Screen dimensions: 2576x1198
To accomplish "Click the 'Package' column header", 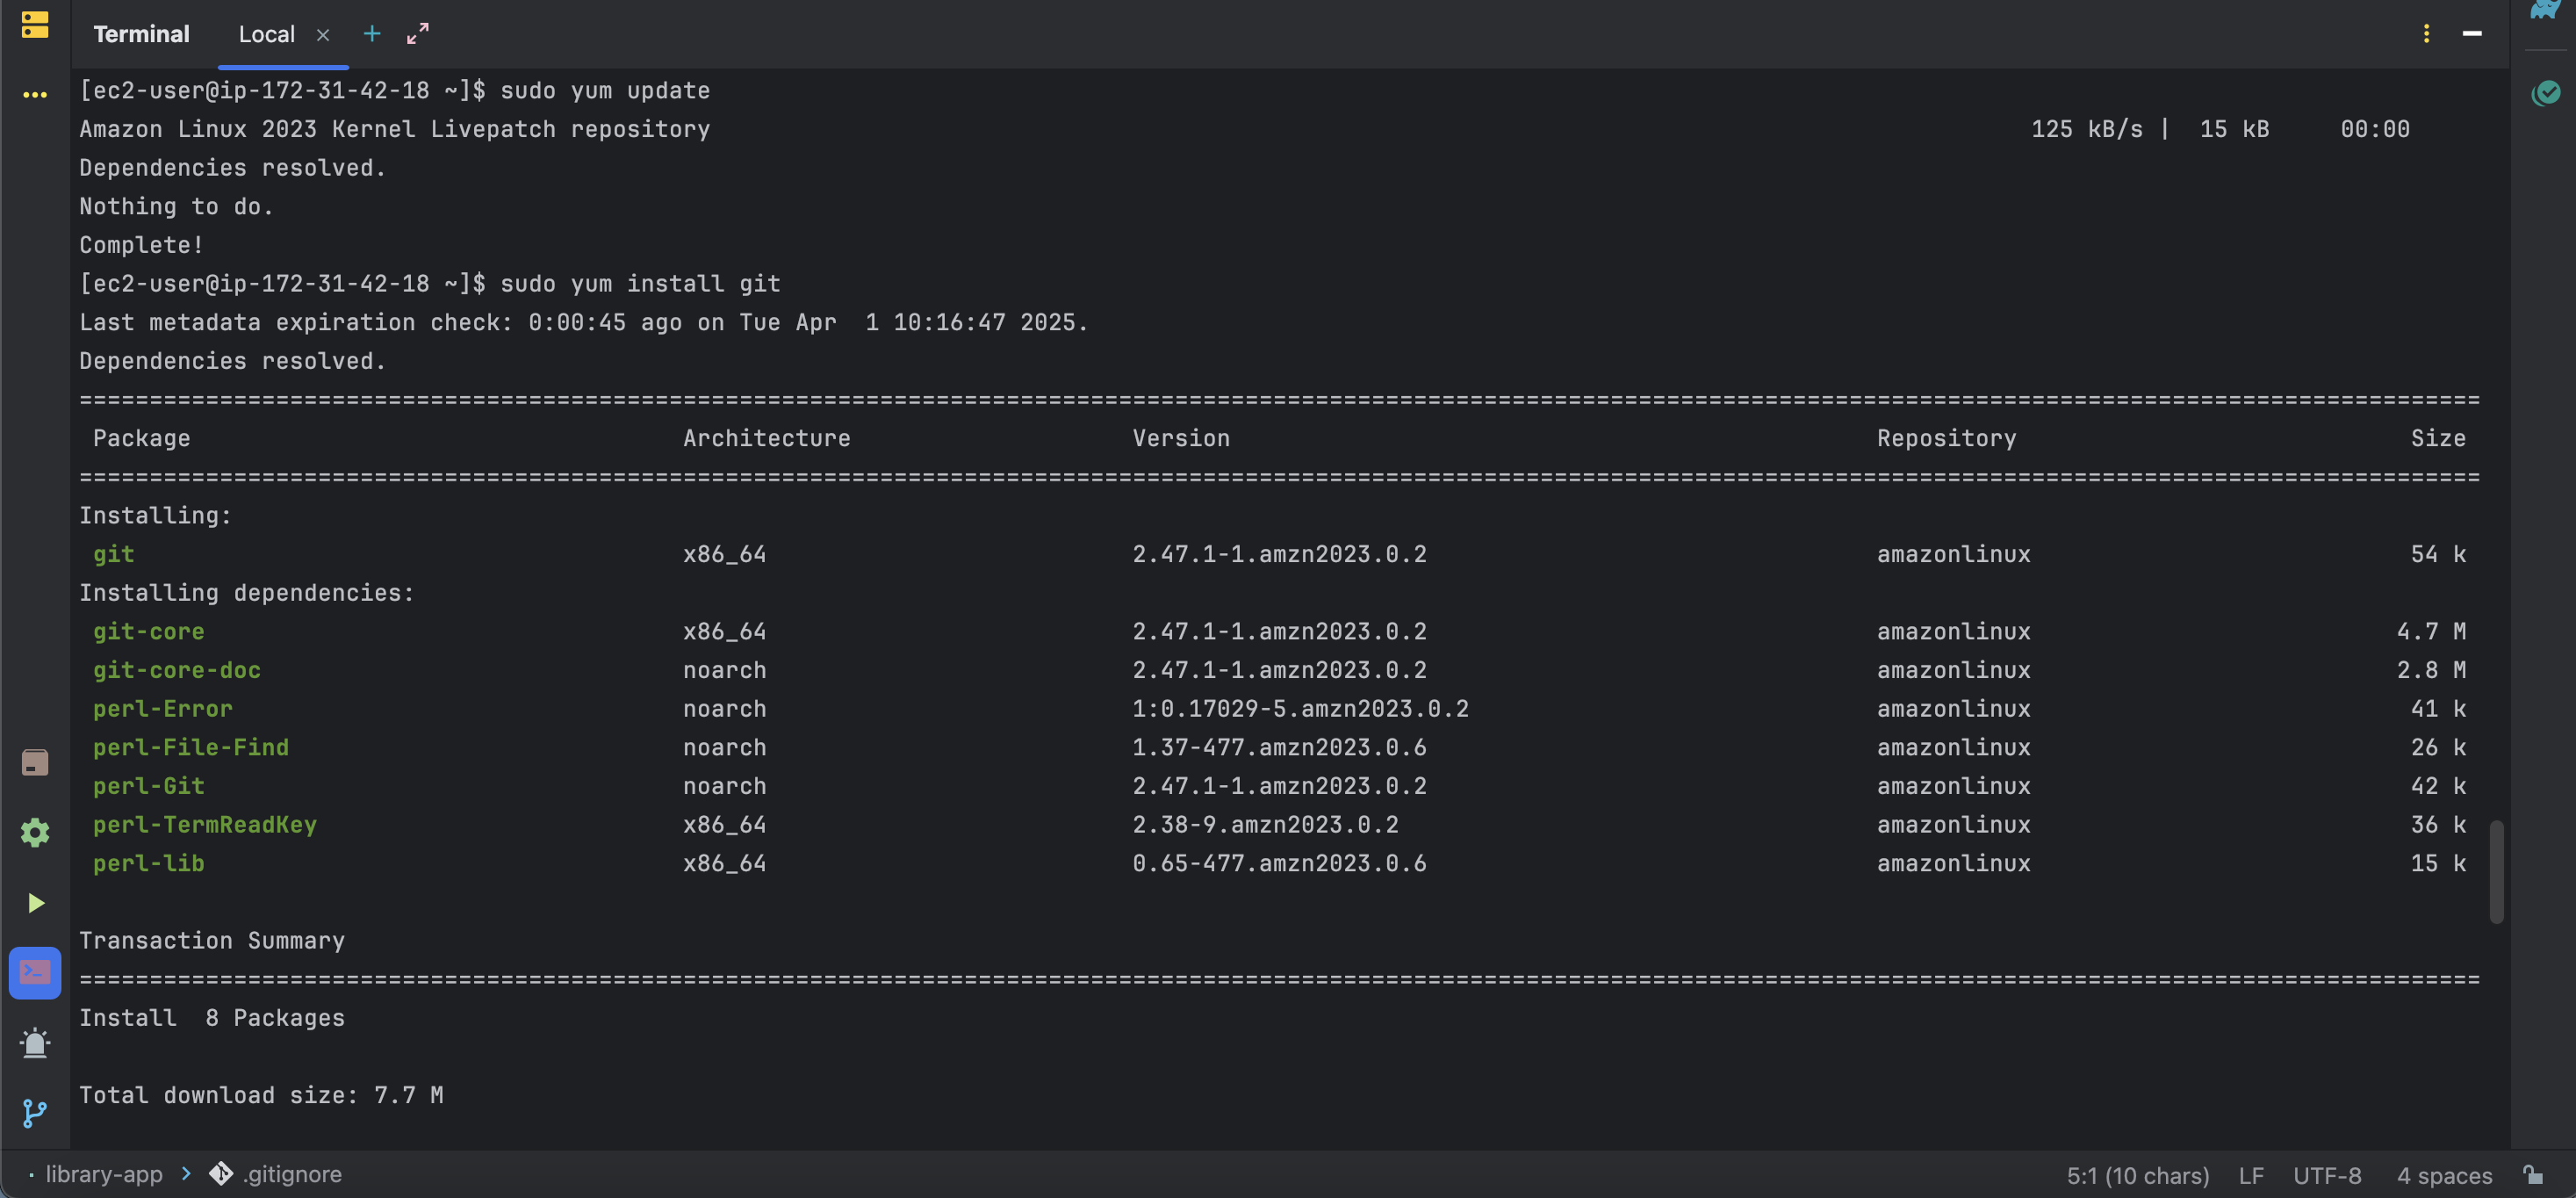I will tap(141, 438).
